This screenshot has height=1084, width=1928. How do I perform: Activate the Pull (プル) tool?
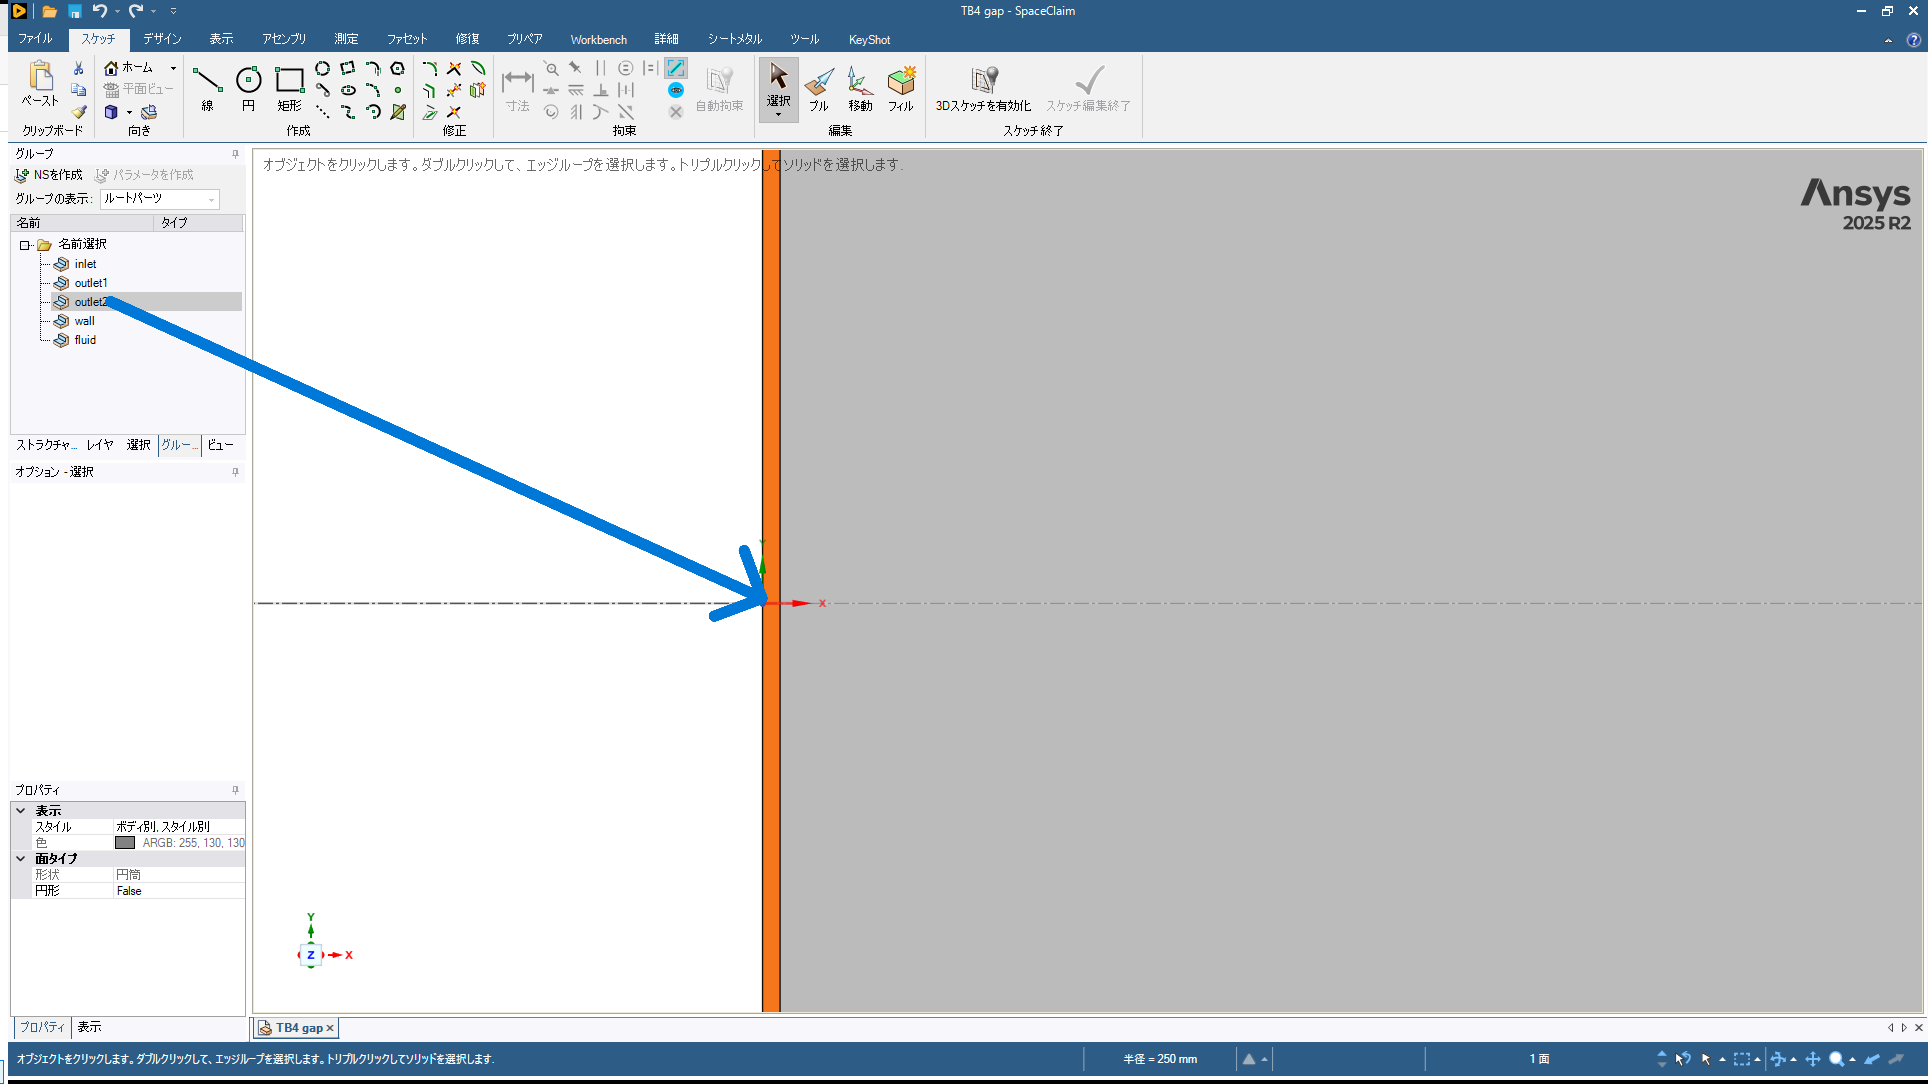[819, 87]
